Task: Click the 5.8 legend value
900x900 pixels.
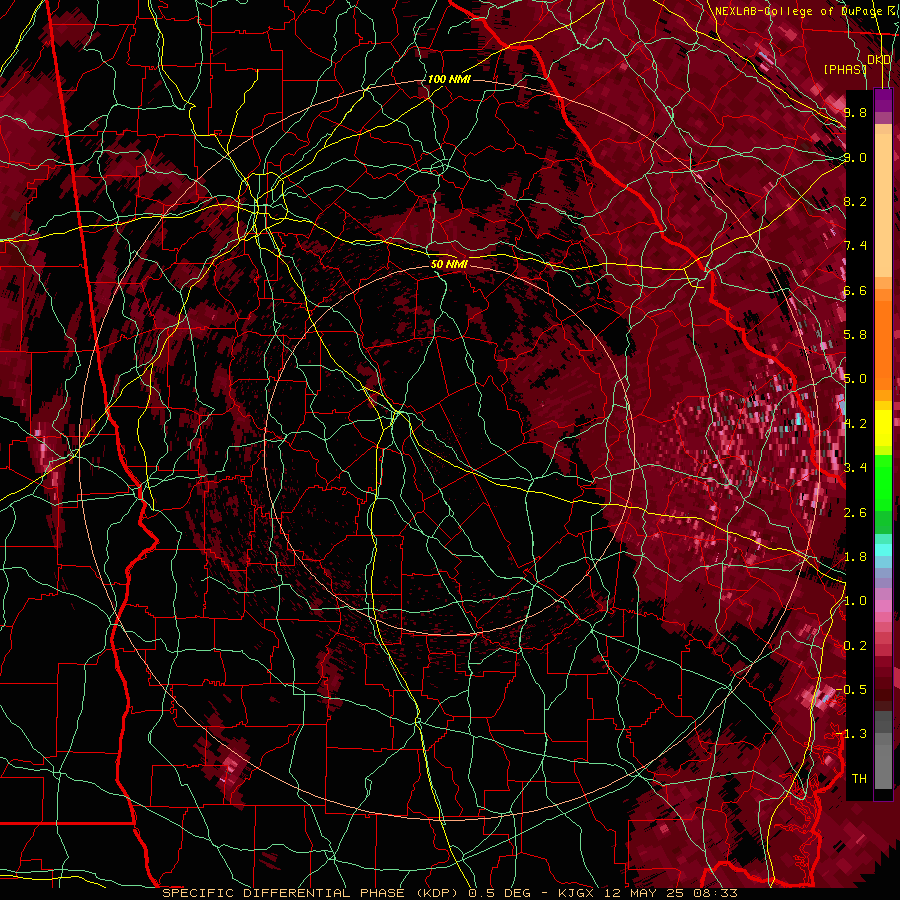Action: (855, 335)
